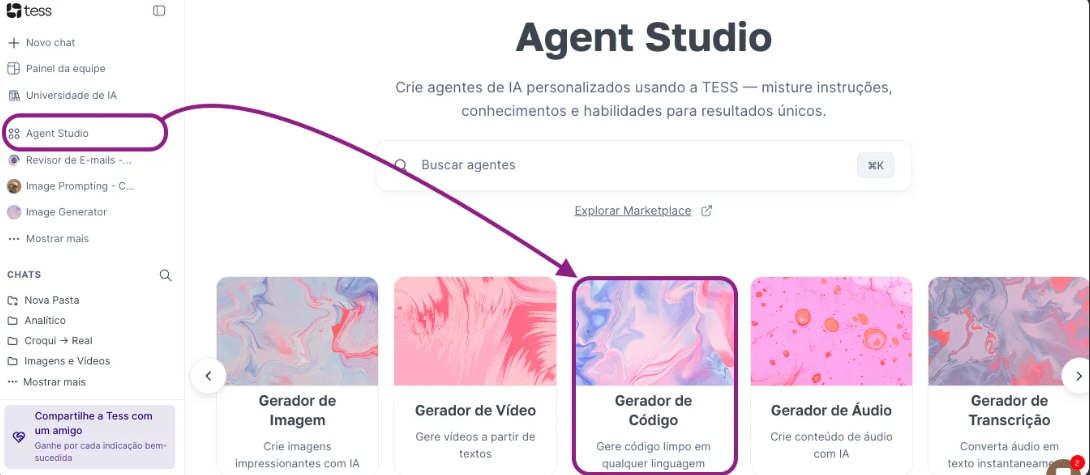The height and width of the screenshot is (475, 1090).
Task: Click the Buscar agentes search field
Action: point(643,166)
